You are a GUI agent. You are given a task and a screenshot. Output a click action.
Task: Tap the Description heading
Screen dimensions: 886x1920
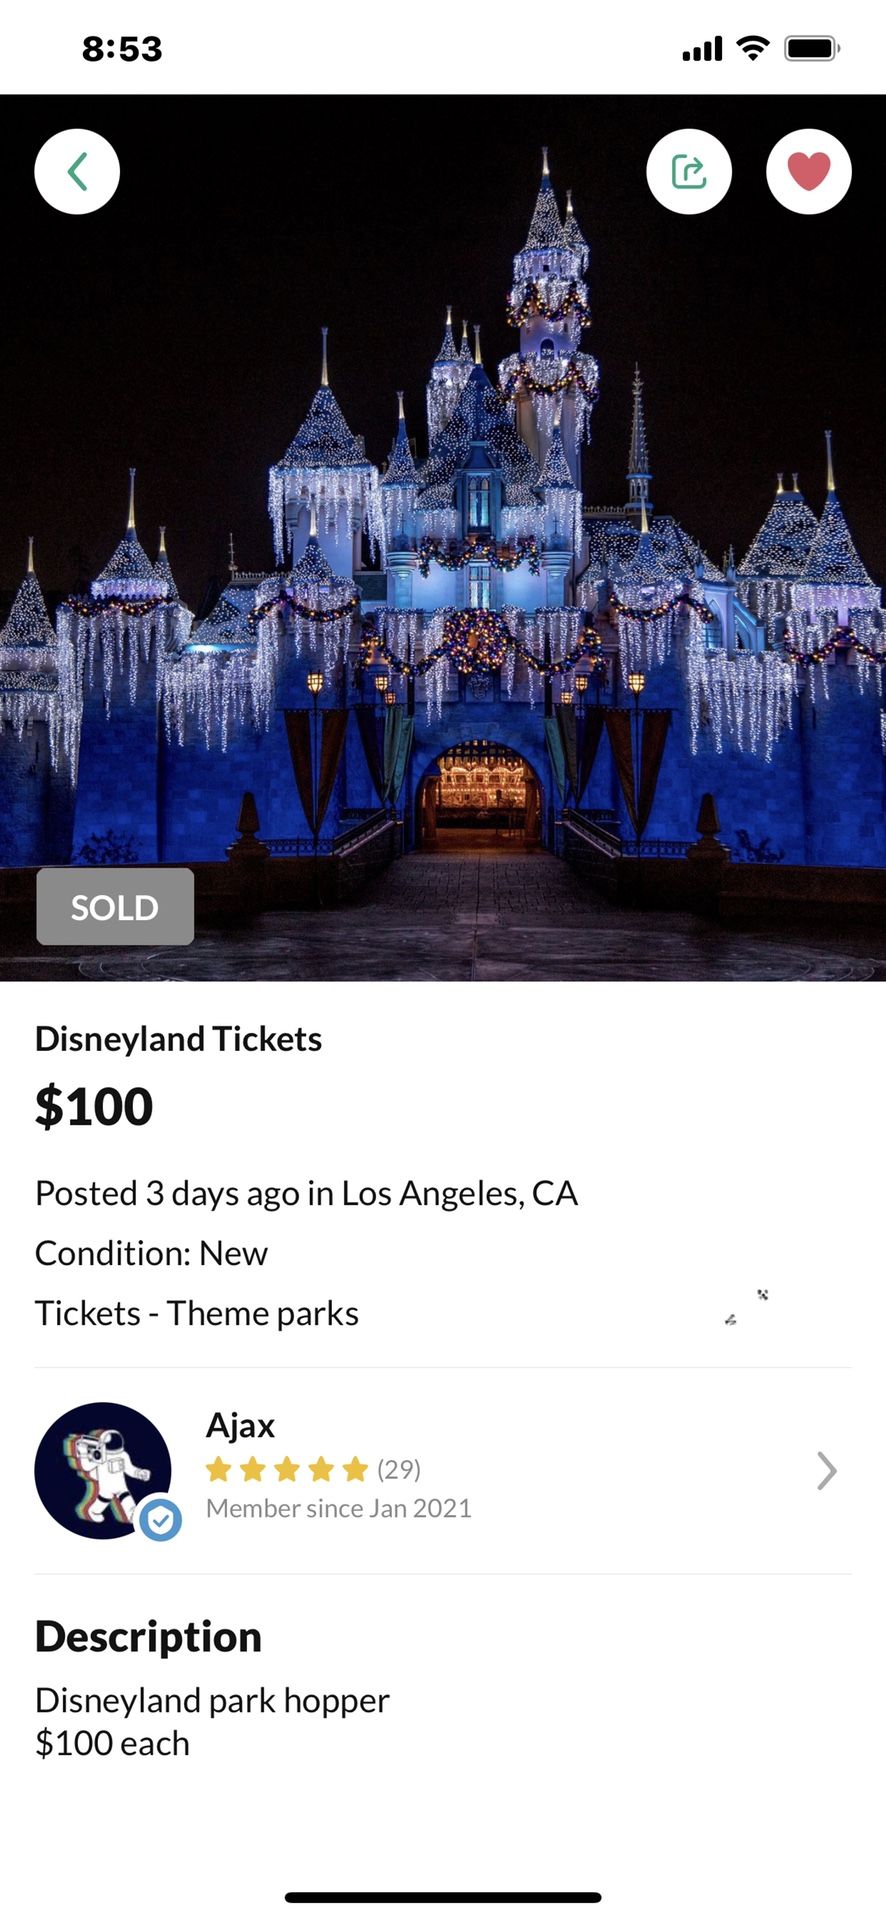(x=148, y=1637)
